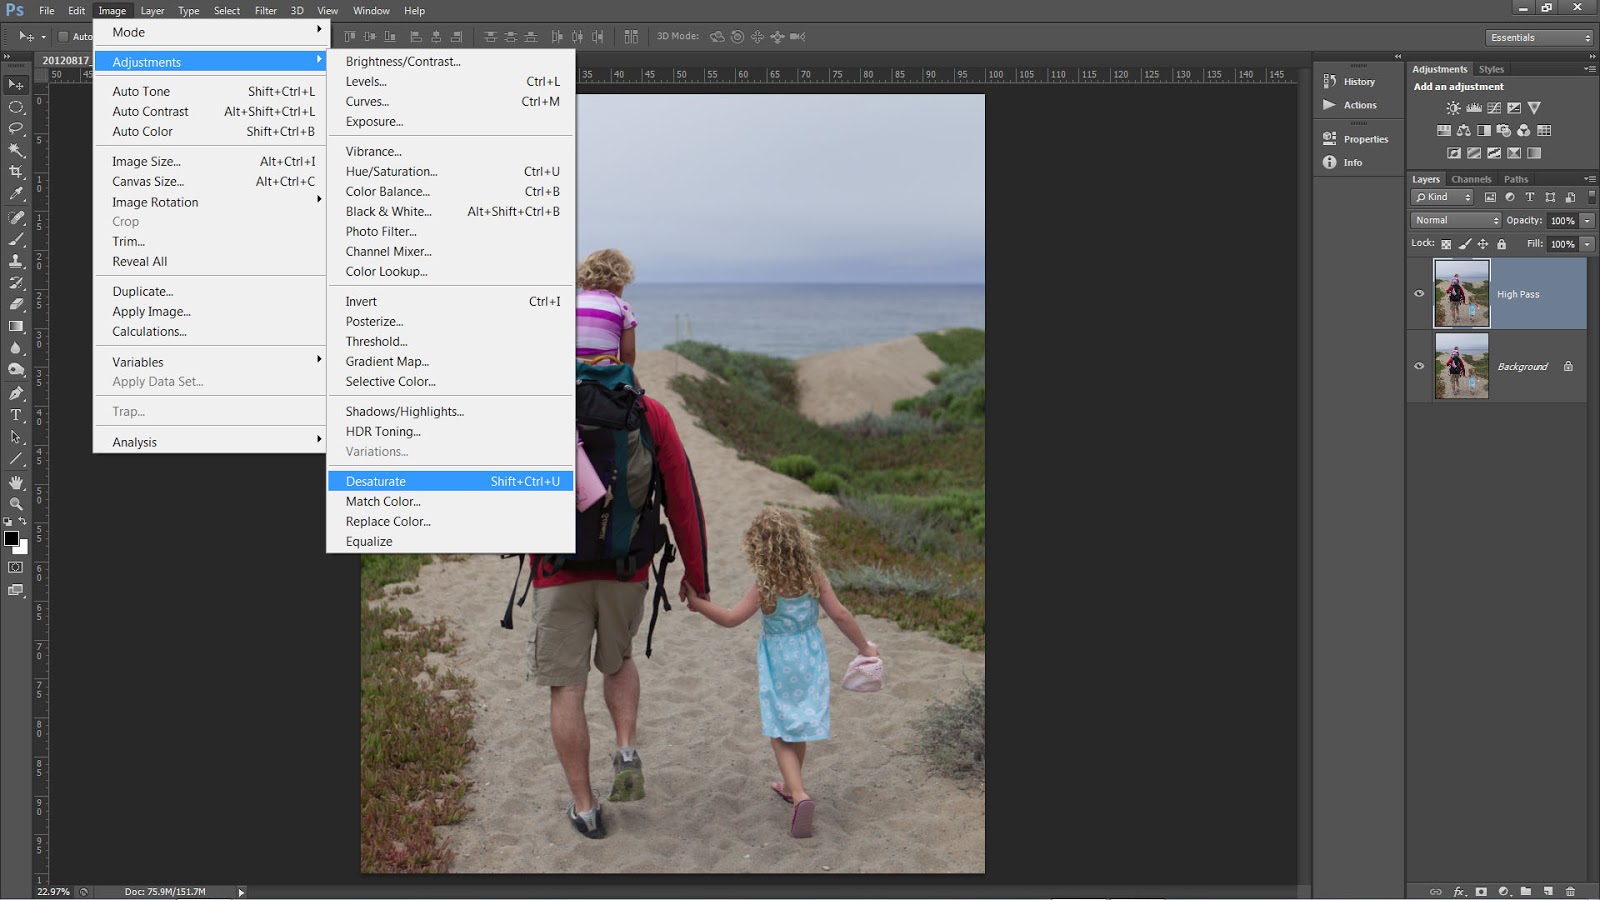
Task: Click the Add layer mask icon
Action: pos(1481,891)
